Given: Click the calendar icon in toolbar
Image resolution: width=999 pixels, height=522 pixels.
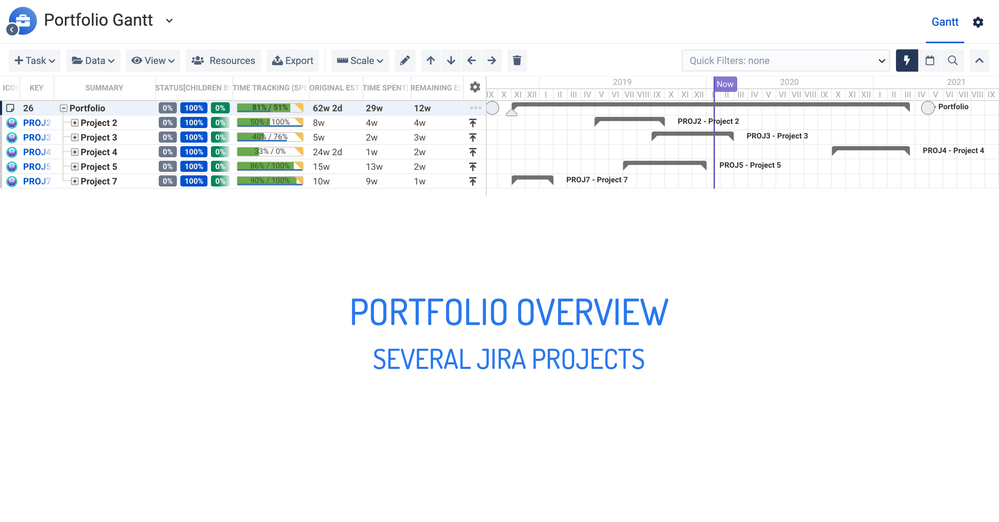Looking at the screenshot, I should click(x=930, y=61).
